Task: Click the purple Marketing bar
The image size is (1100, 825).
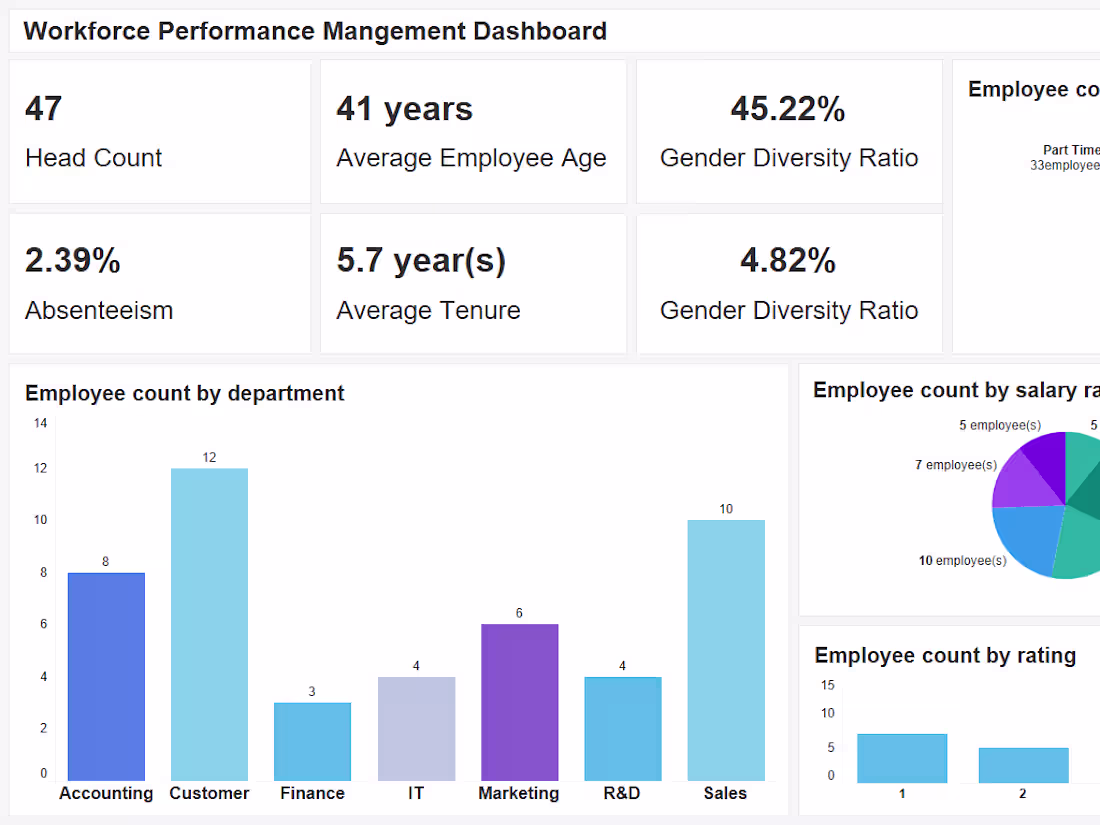Action: (520, 702)
